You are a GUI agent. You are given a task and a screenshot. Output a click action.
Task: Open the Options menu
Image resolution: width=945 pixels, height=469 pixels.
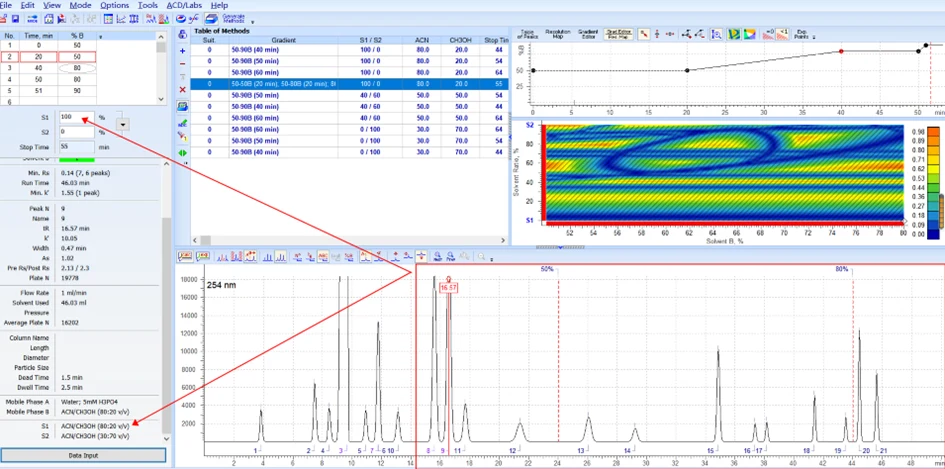point(114,5)
